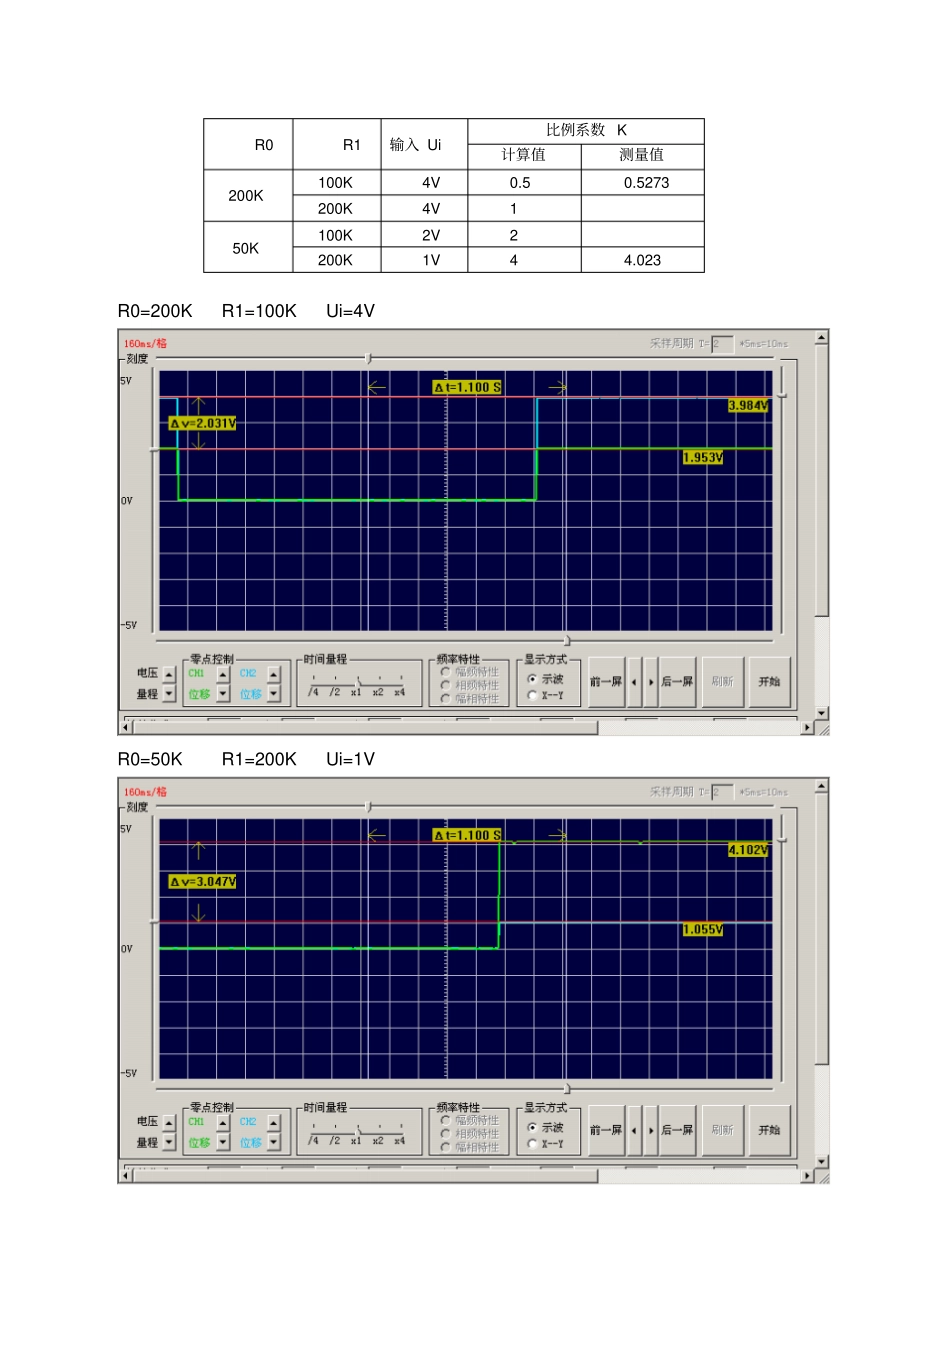Screen dimensions: 950x1345
Task: Click the 量程 down arrow in the R0=50K scope
Action: [169, 1141]
